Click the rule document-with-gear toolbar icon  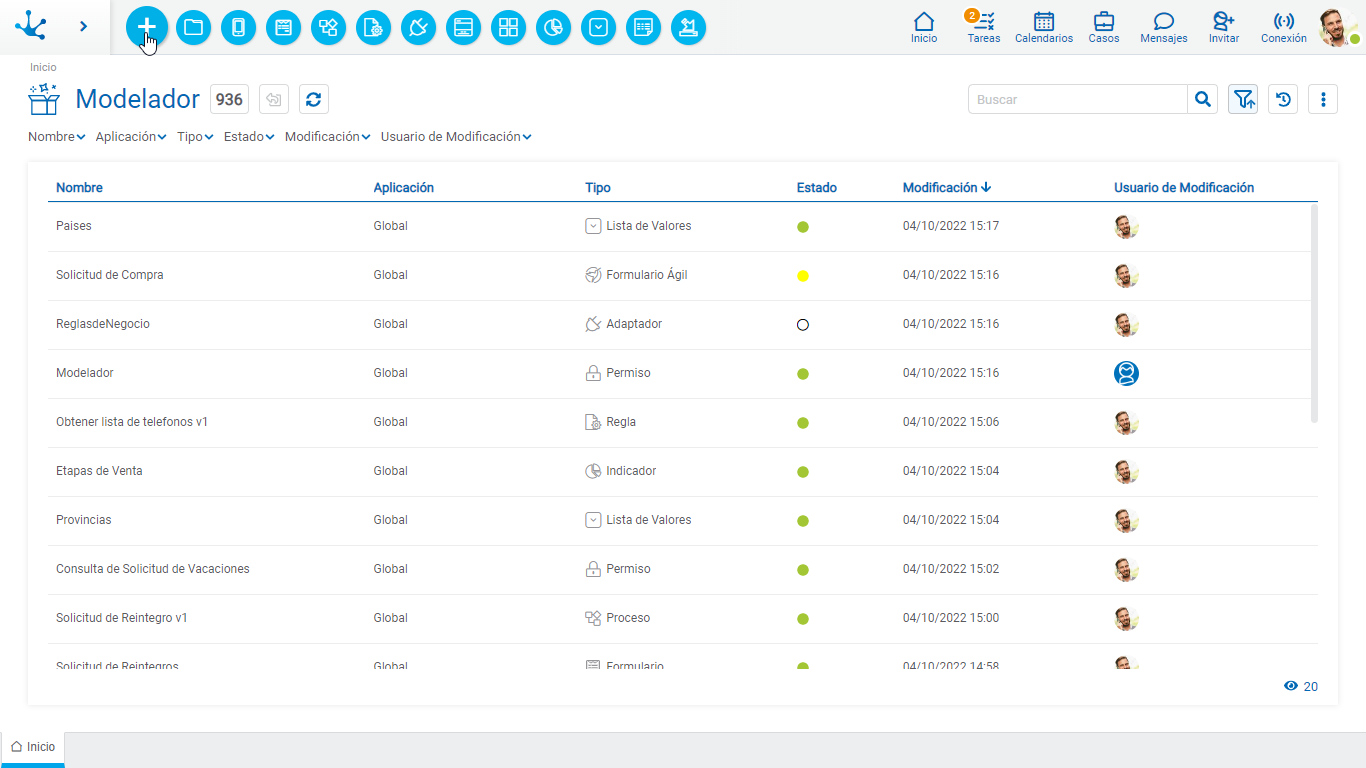pos(373,27)
